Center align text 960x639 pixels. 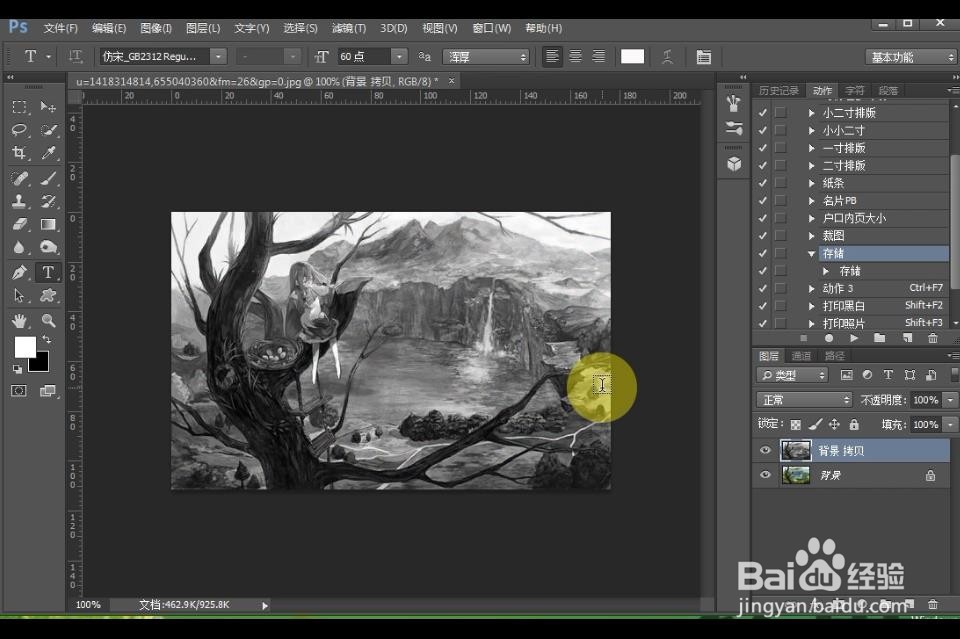(x=576, y=56)
